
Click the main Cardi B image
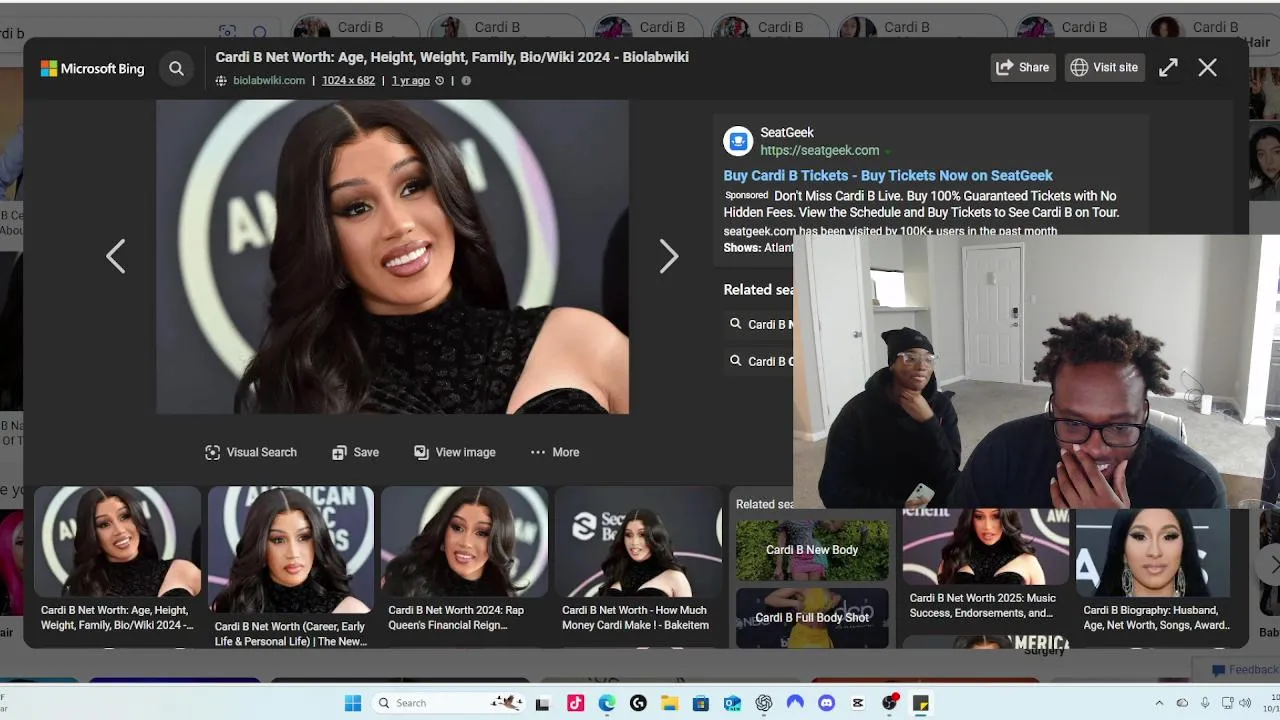click(392, 257)
